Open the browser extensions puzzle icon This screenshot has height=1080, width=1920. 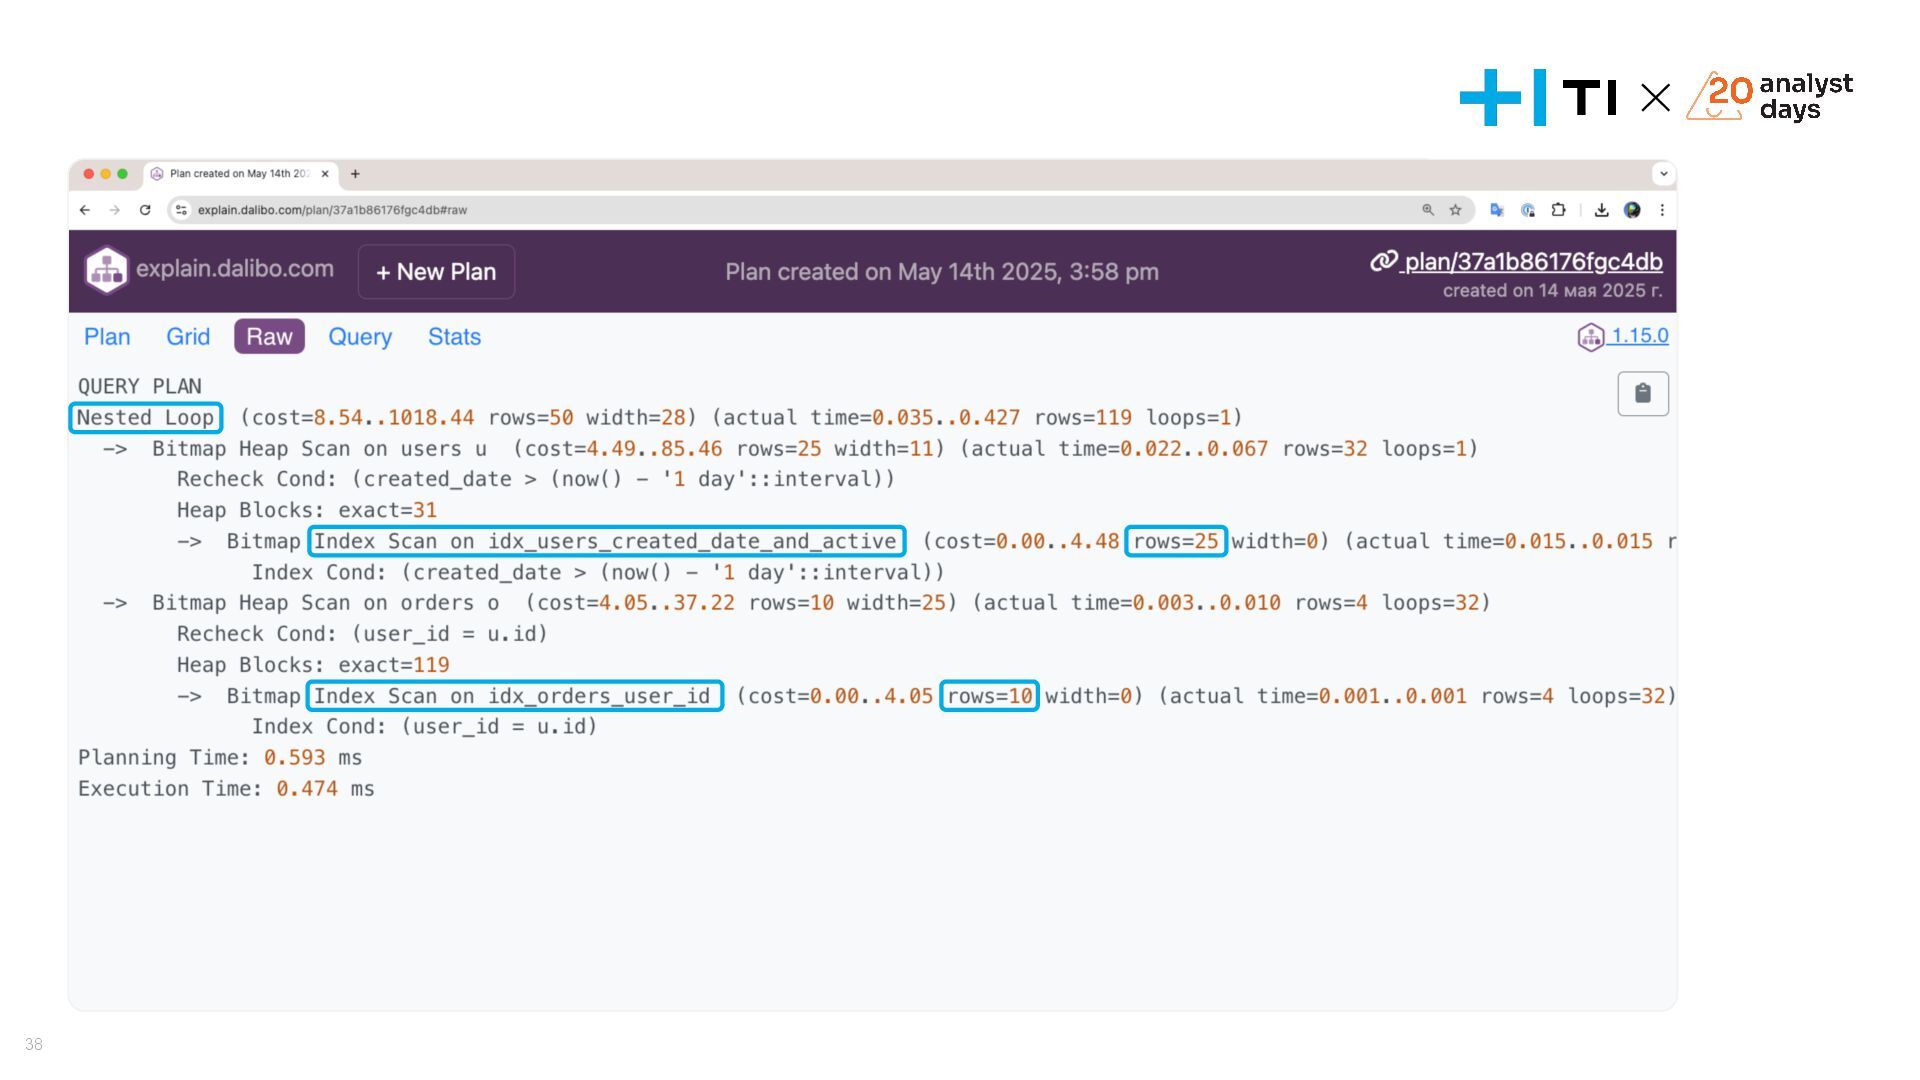(1558, 210)
